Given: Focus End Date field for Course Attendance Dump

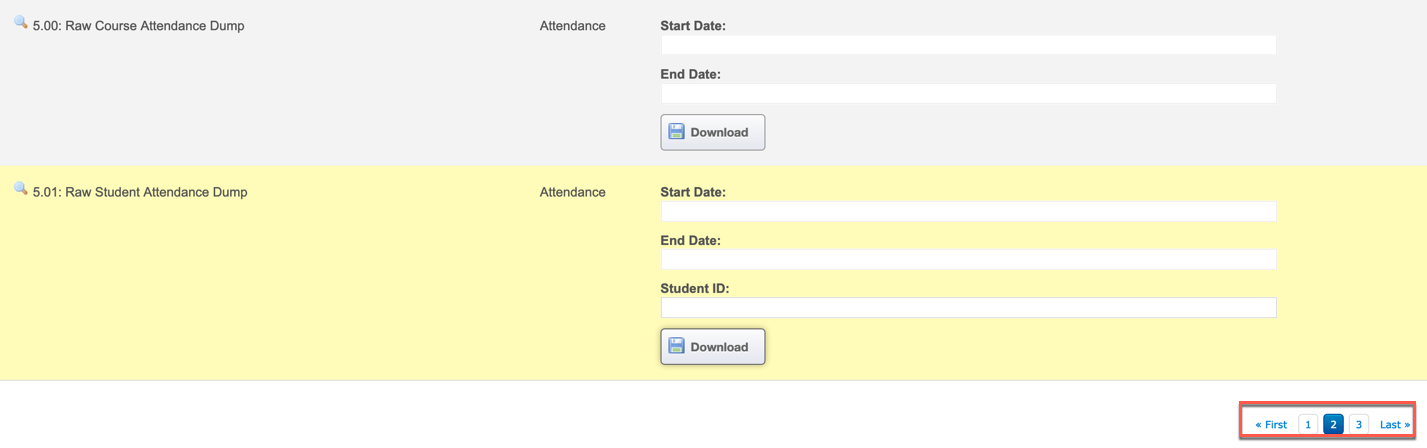Looking at the screenshot, I should tap(968, 93).
